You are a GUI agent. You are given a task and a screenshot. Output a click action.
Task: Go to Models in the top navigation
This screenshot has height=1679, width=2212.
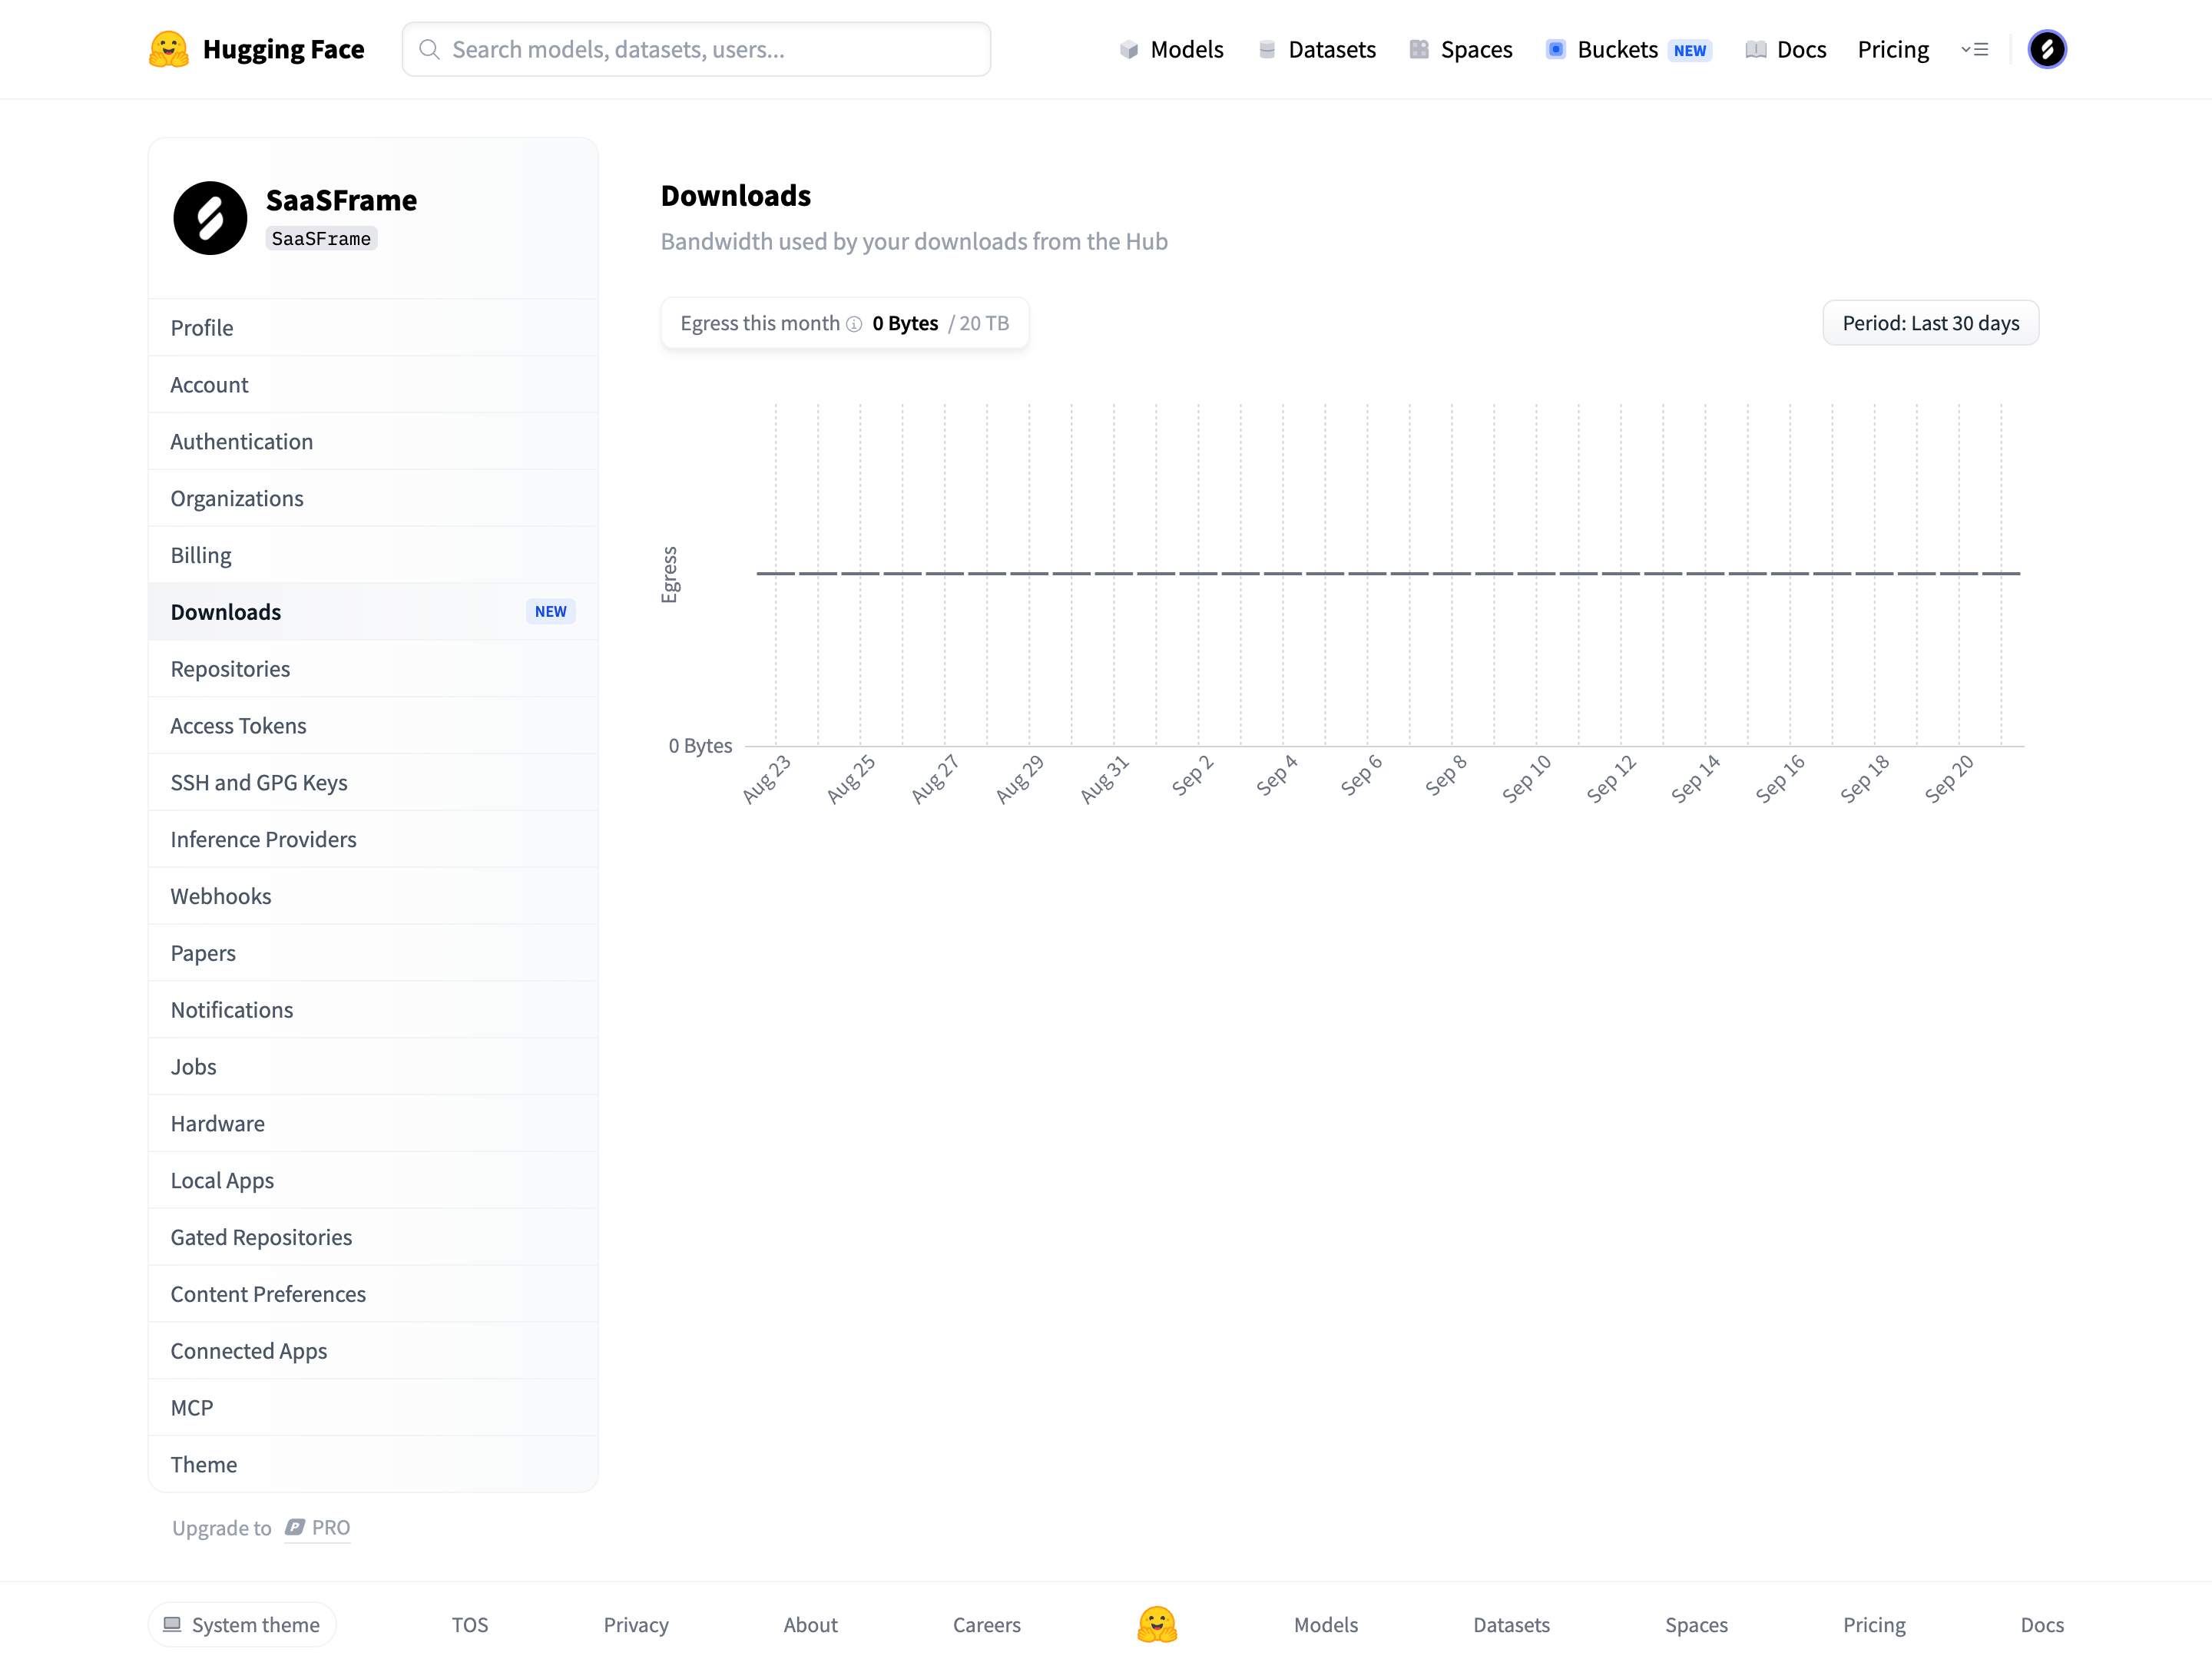click(1171, 49)
